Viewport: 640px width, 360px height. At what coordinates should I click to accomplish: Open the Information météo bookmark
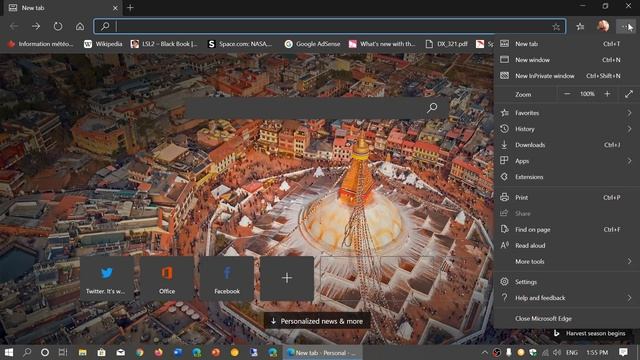(40, 44)
